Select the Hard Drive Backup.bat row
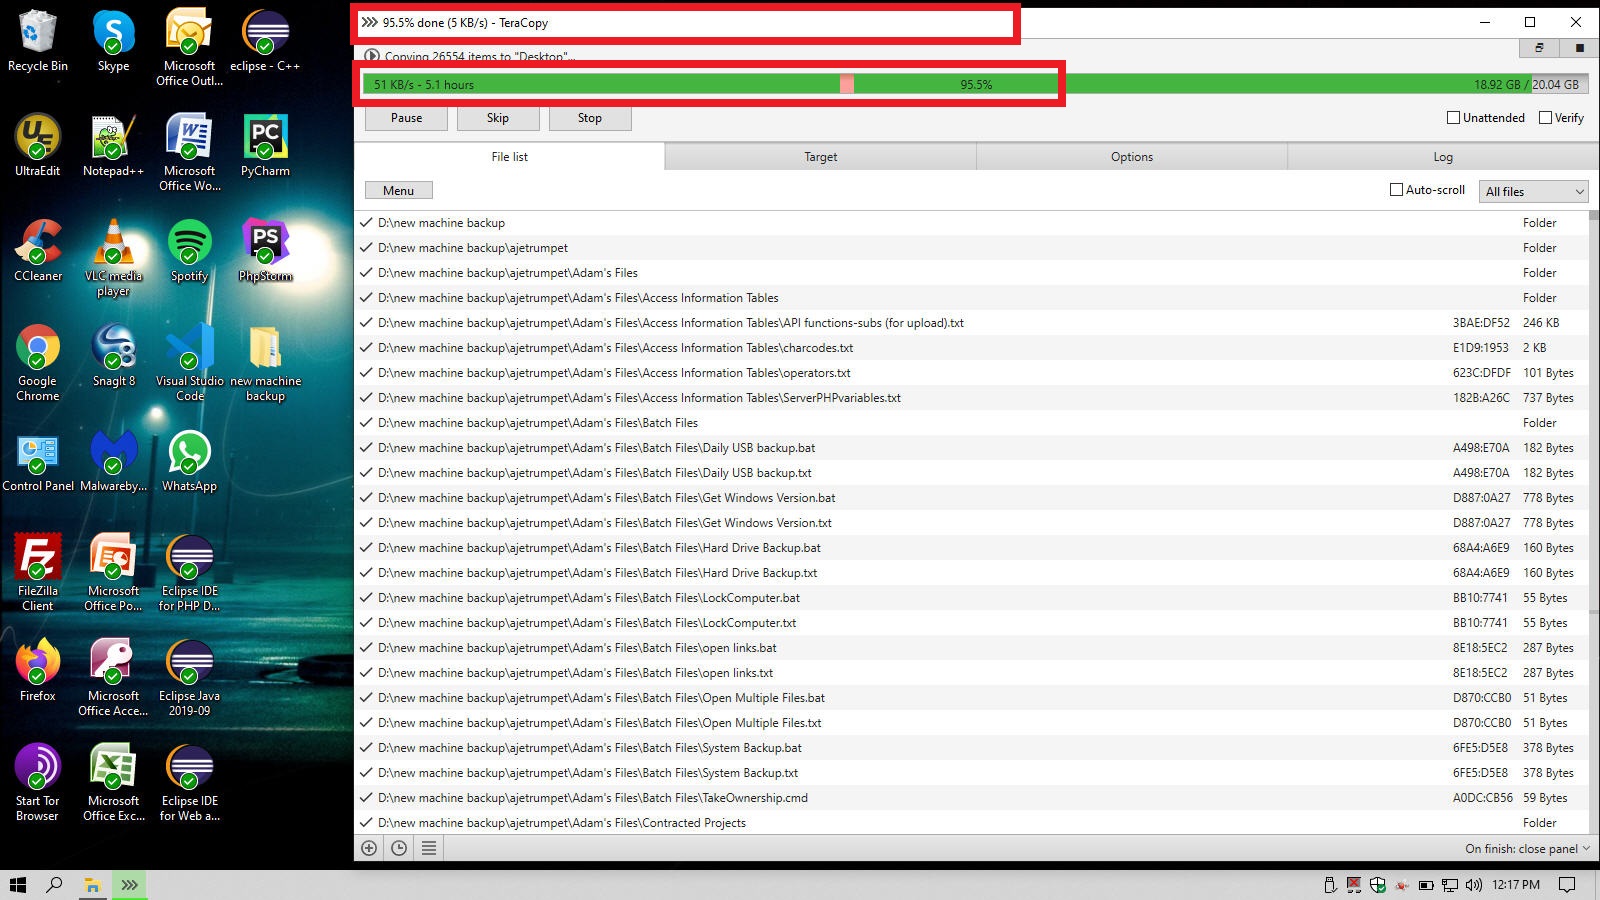 click(x=972, y=548)
